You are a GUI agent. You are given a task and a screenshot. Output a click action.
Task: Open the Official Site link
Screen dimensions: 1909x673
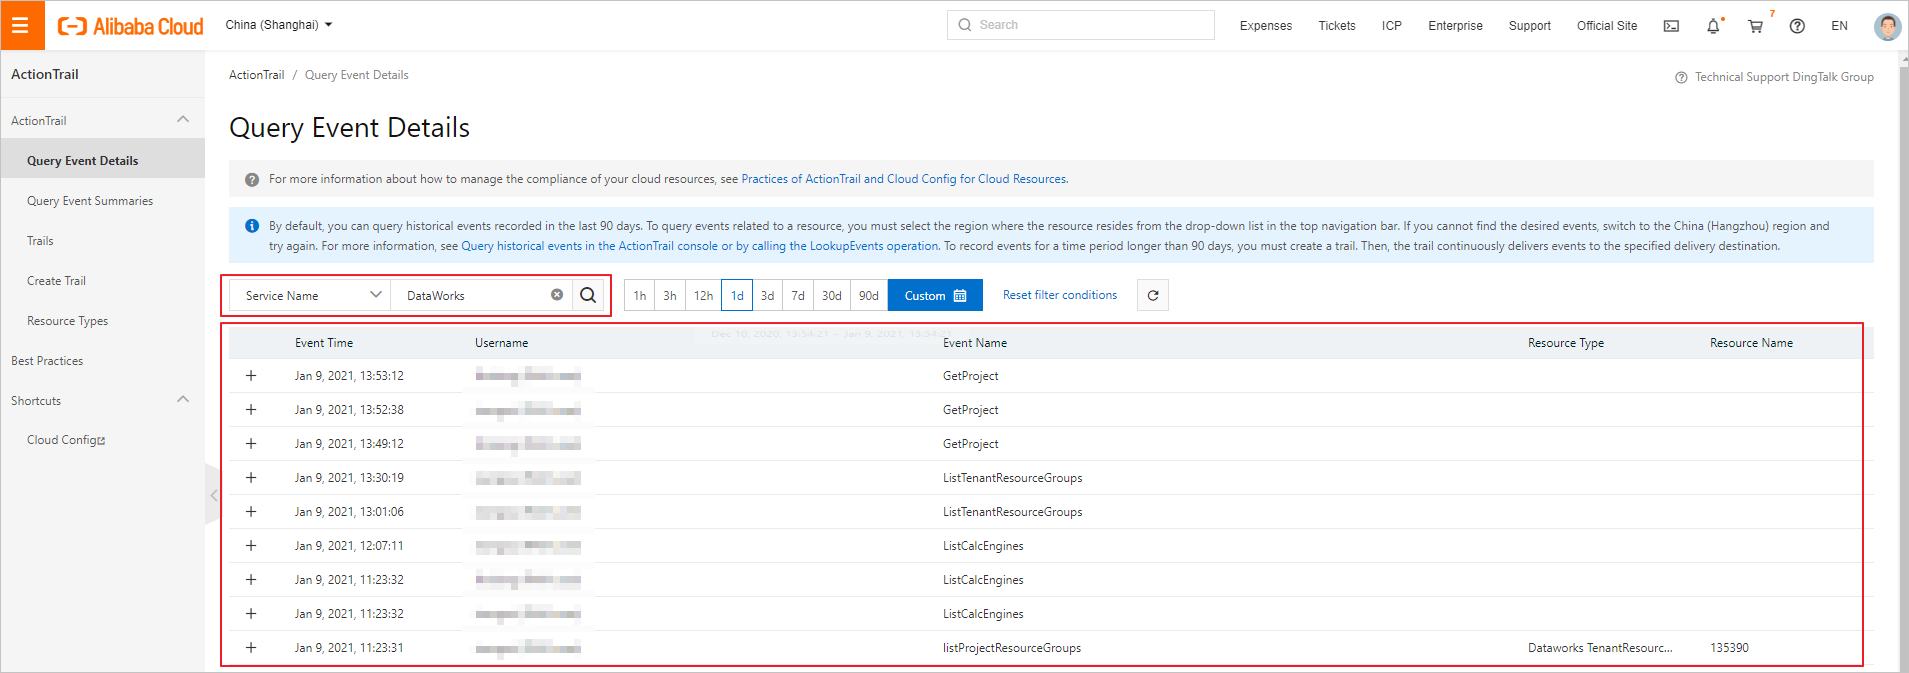1607,26
